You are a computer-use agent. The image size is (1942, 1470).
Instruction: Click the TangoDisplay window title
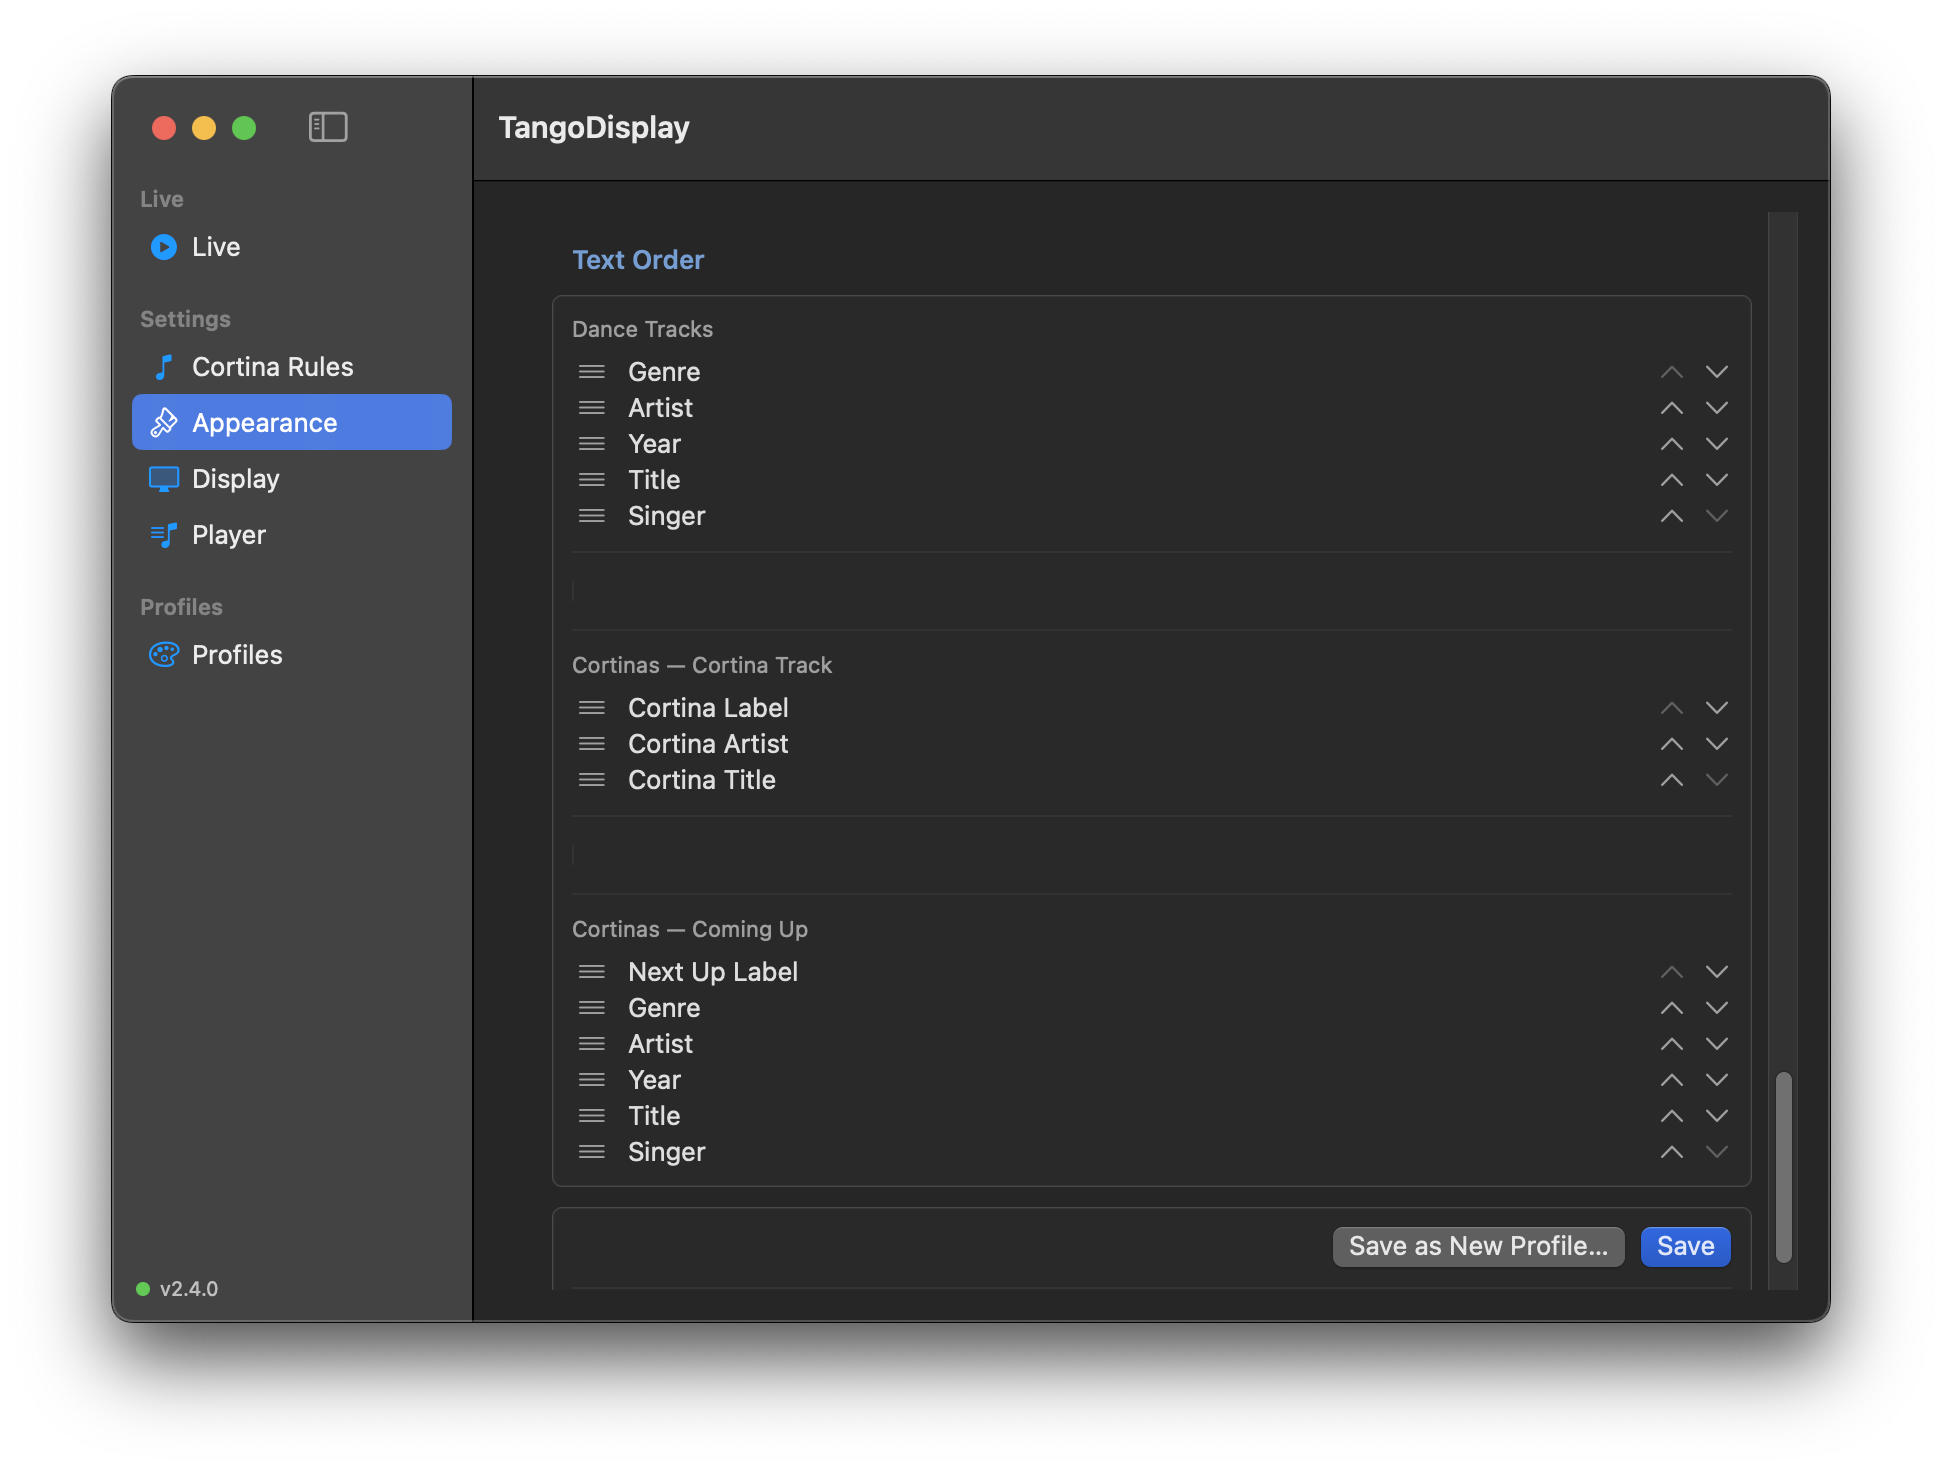[x=594, y=127]
